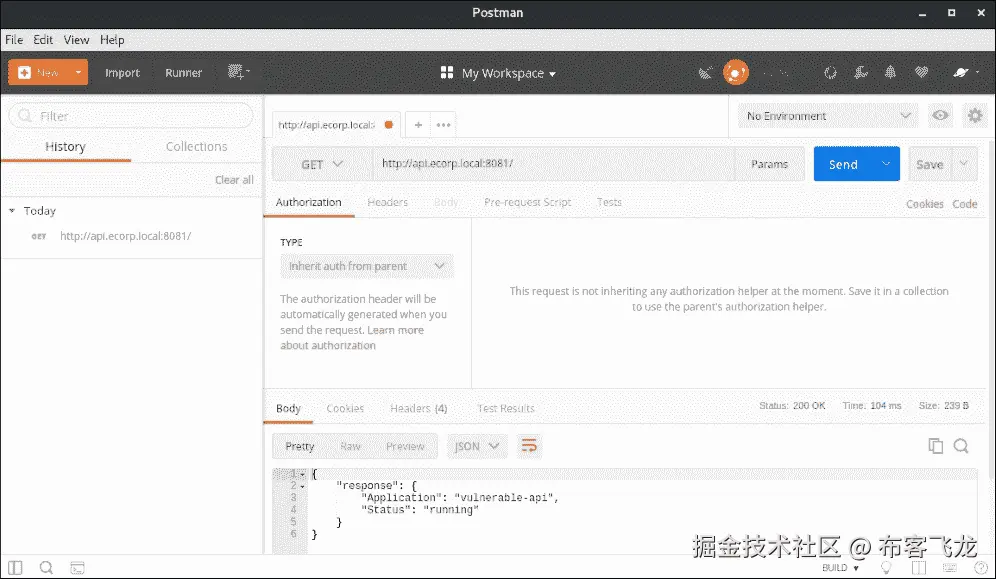996x579 pixels.
Task: Open the JSON format dropdown
Action: (476, 446)
